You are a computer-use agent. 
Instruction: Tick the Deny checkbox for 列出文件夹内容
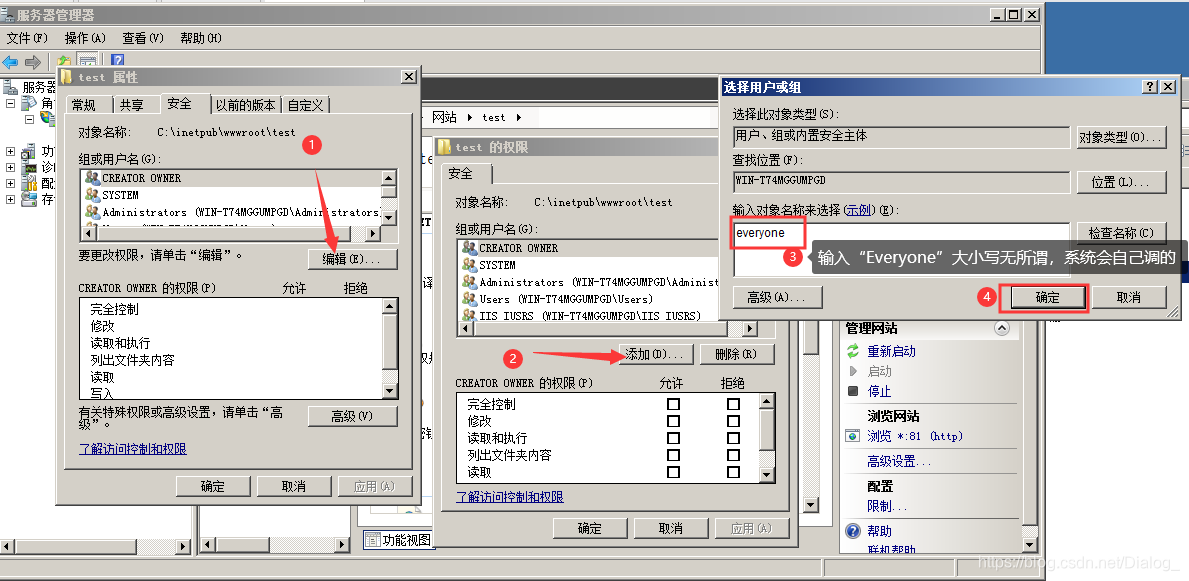point(733,455)
